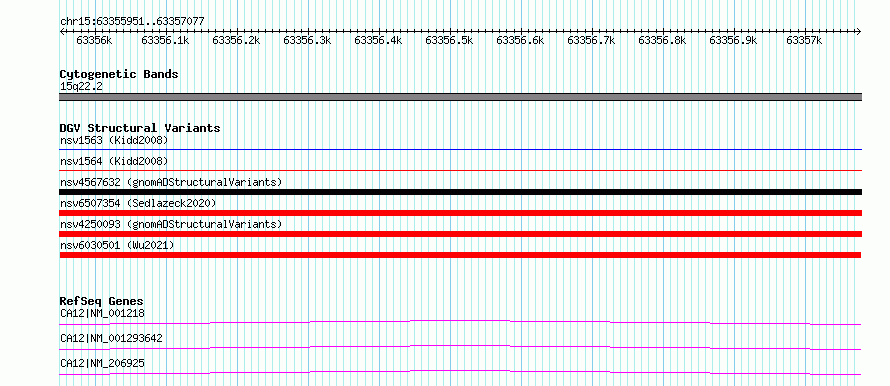The height and width of the screenshot is (386, 890).
Task: Click the magenta CA12|NM_001293642 gene line
Action: point(460,347)
